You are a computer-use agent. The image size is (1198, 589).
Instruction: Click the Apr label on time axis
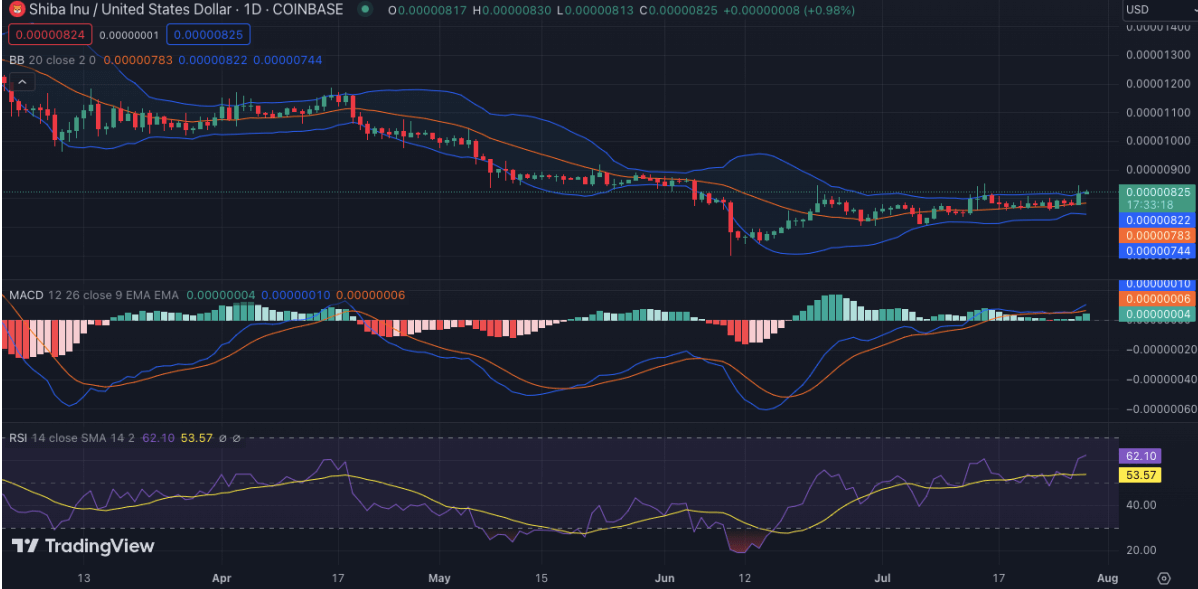222,578
